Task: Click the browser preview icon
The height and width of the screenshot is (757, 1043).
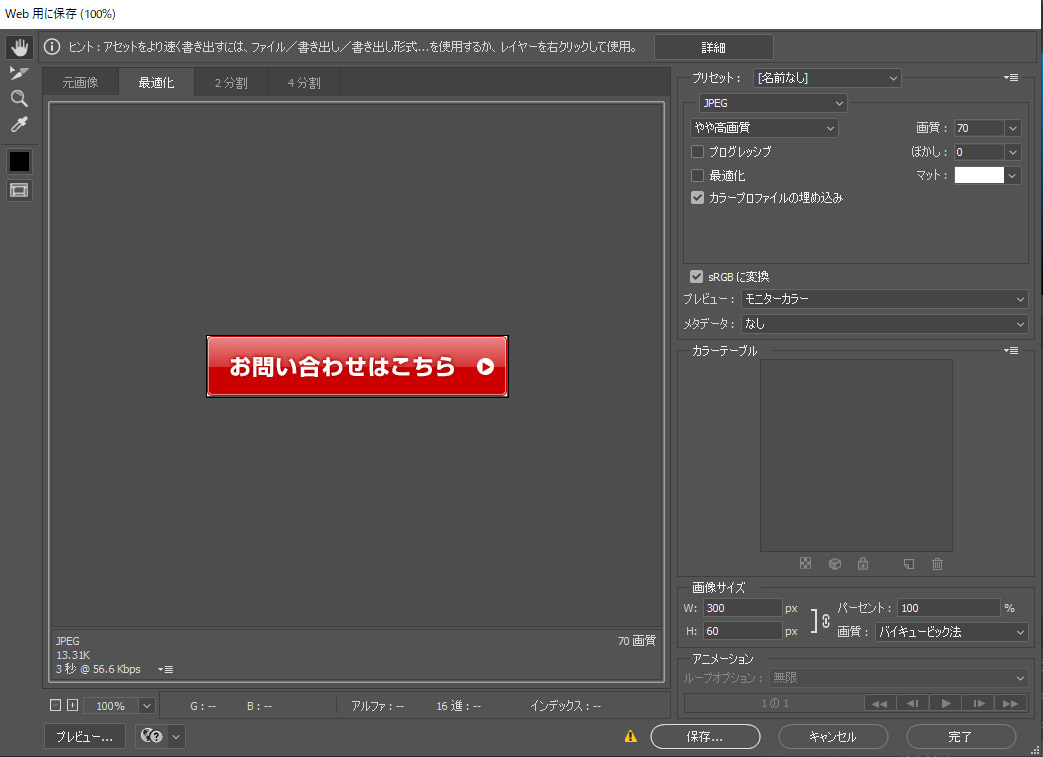Action: pyautogui.click(x=152, y=736)
